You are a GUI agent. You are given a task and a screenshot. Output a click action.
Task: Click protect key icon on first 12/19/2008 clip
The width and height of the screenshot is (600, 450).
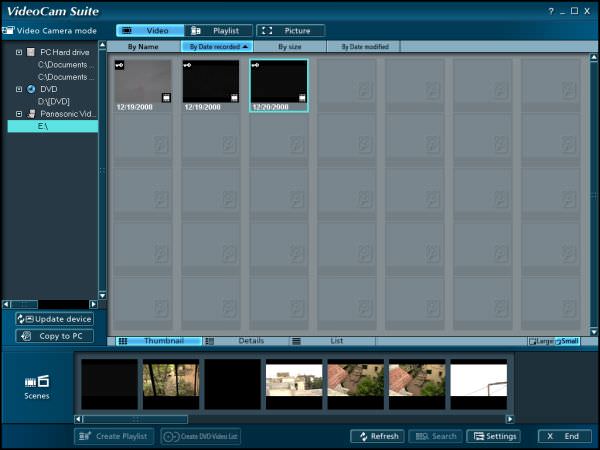coord(119,65)
